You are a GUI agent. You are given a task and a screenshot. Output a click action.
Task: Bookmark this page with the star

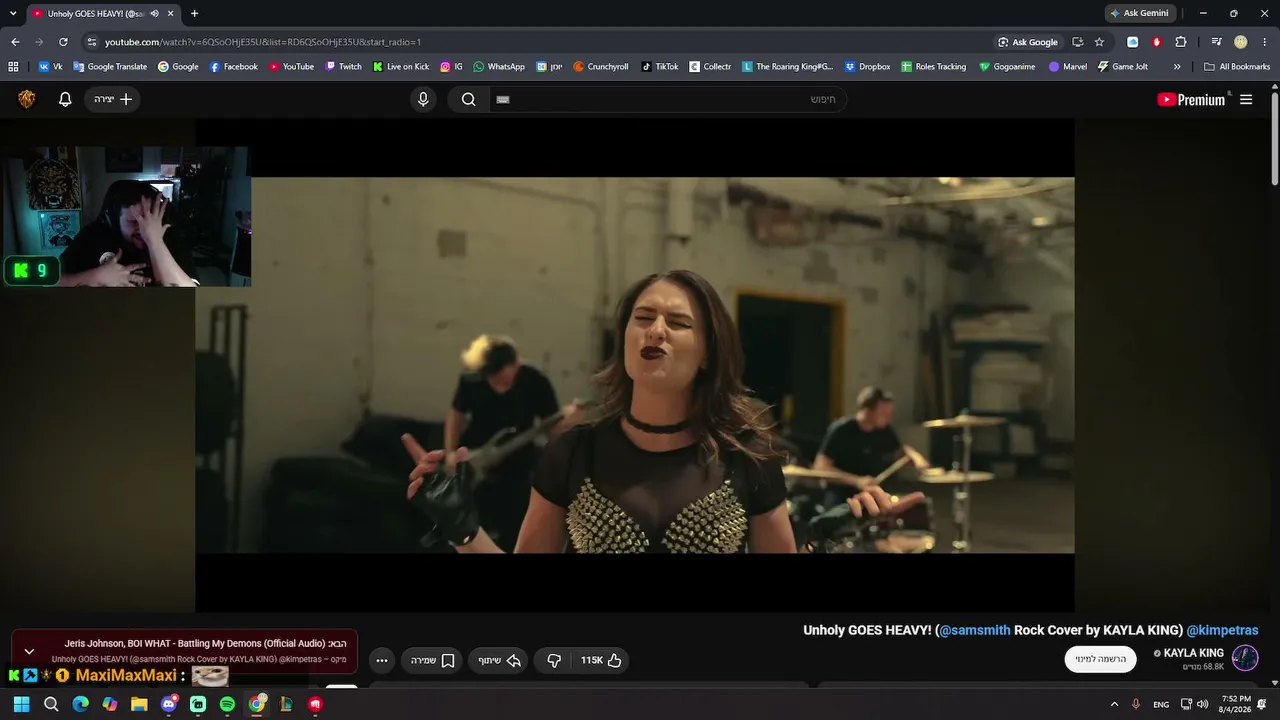click(x=1099, y=42)
